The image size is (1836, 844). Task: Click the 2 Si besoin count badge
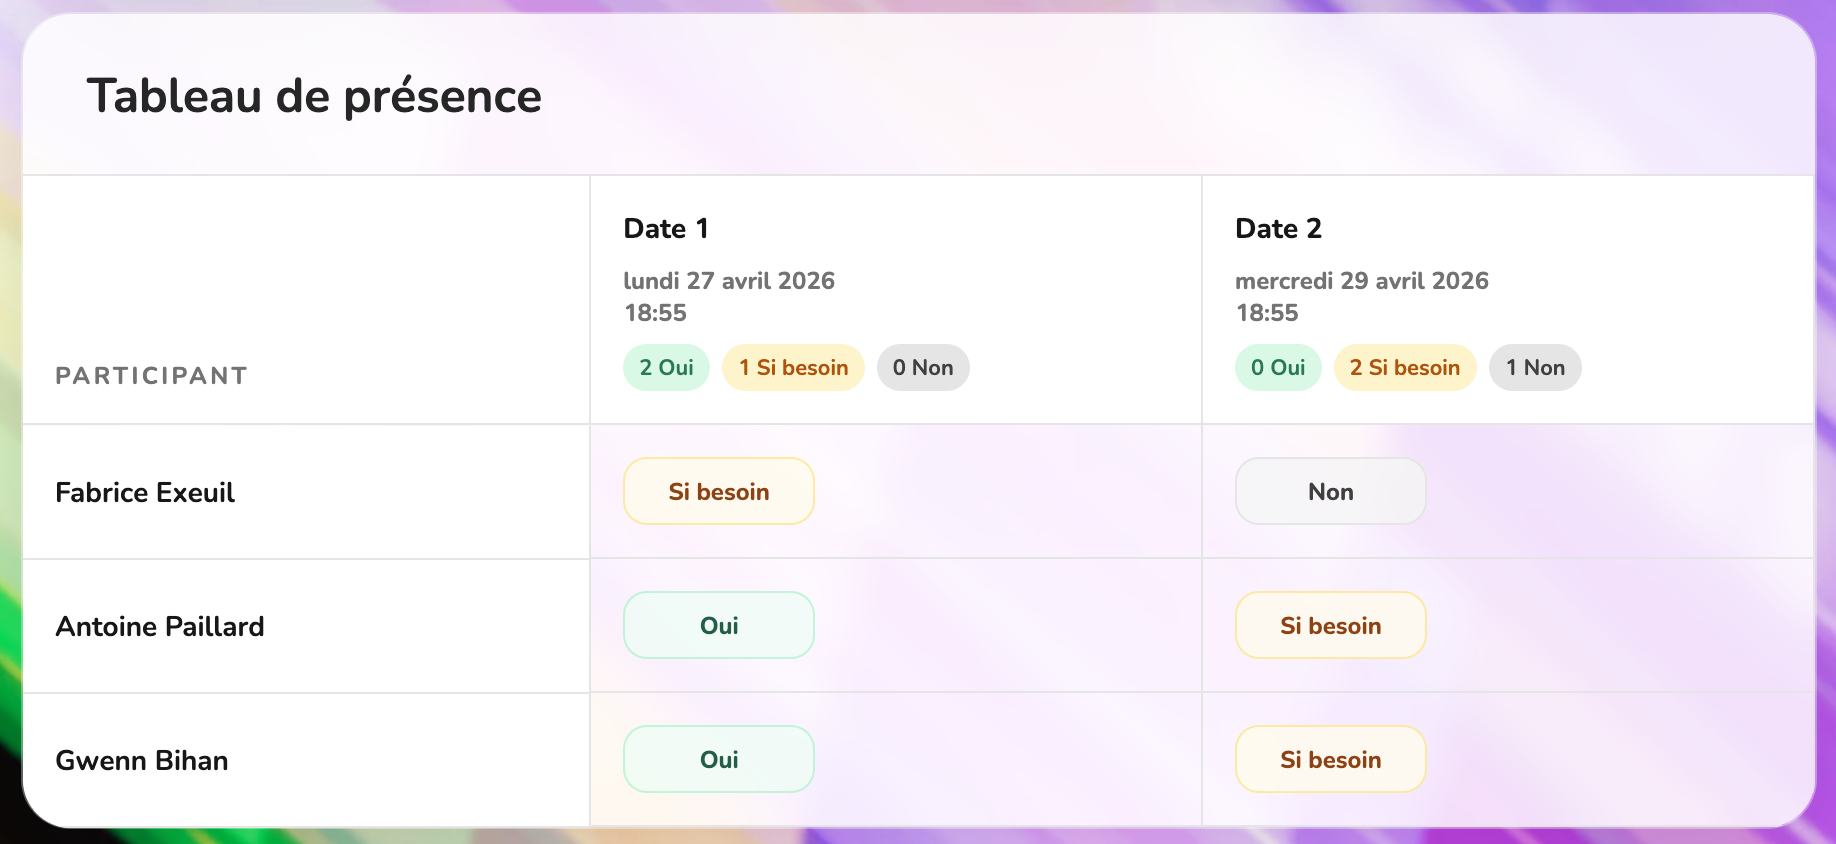coord(1404,368)
